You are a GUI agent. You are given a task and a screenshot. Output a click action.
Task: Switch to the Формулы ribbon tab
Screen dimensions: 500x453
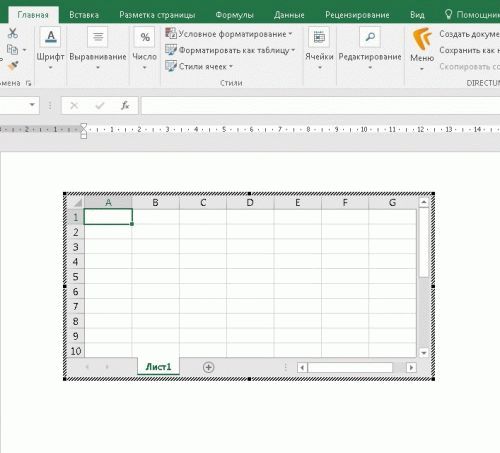(x=234, y=15)
